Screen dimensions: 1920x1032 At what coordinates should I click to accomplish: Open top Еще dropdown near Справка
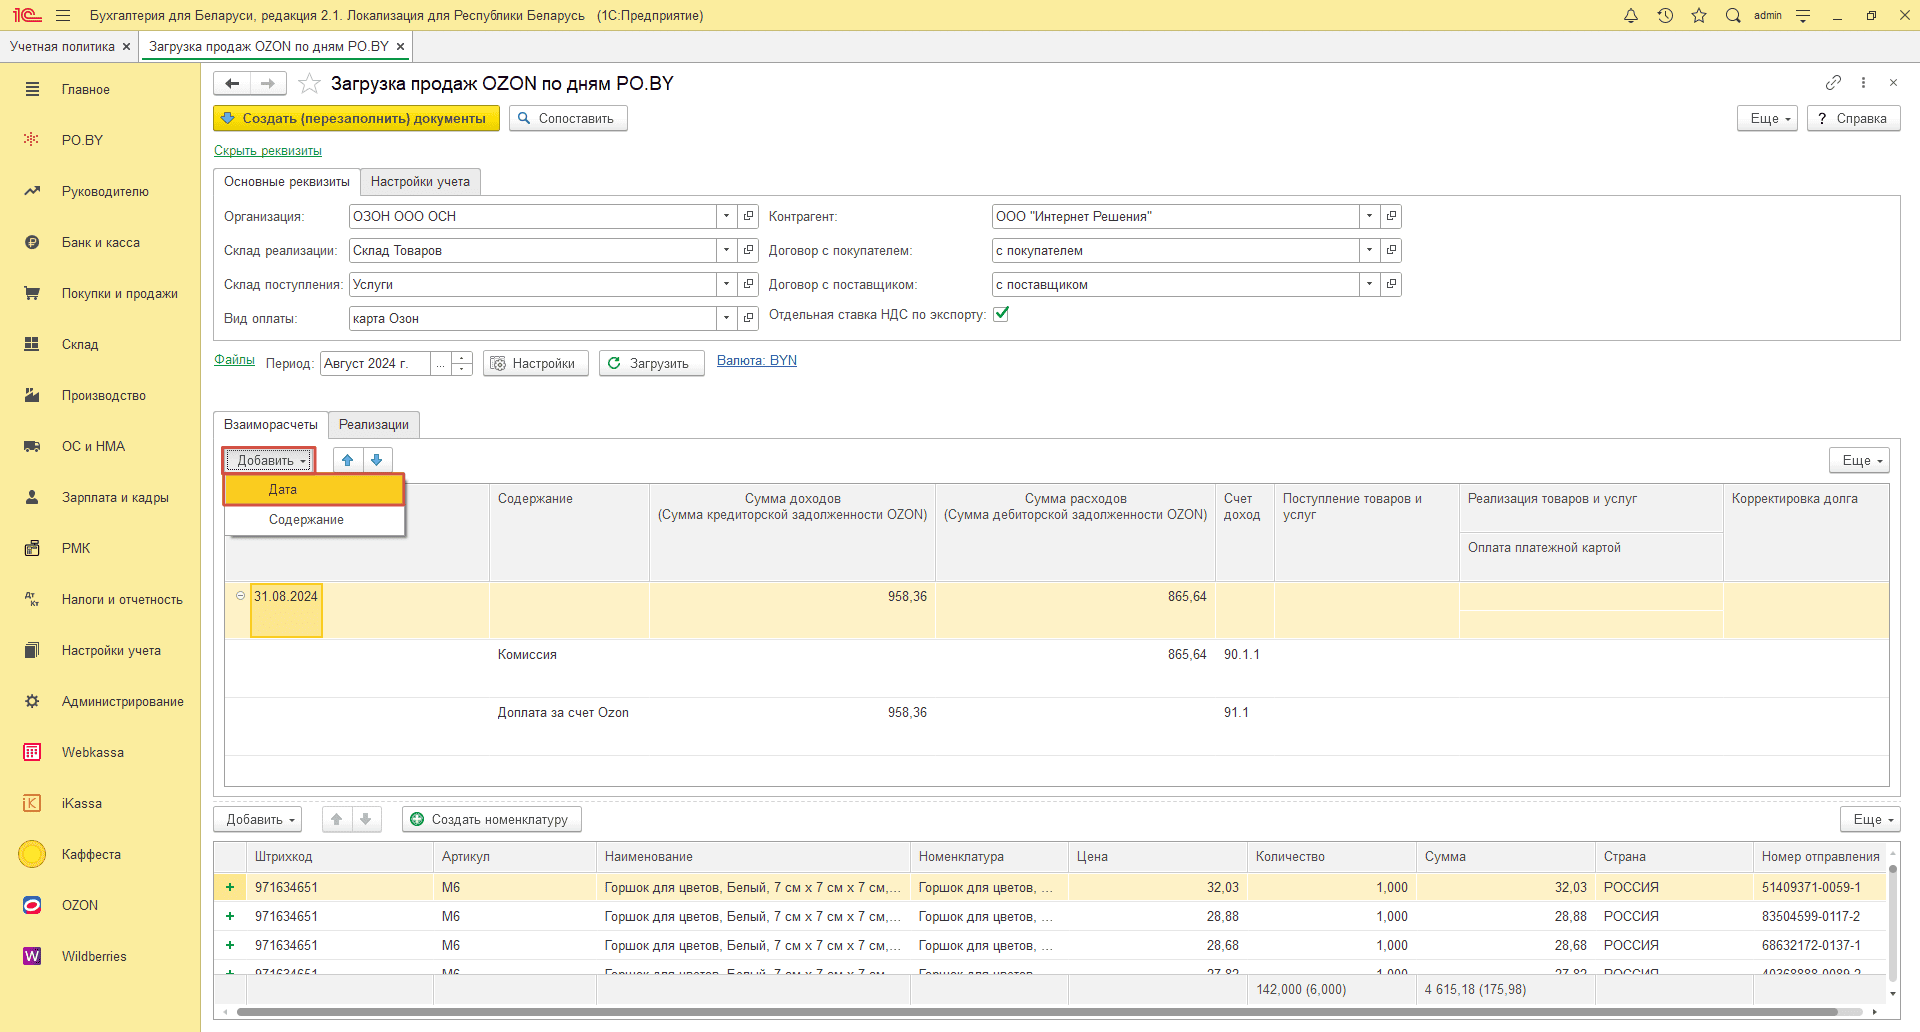1768,118
